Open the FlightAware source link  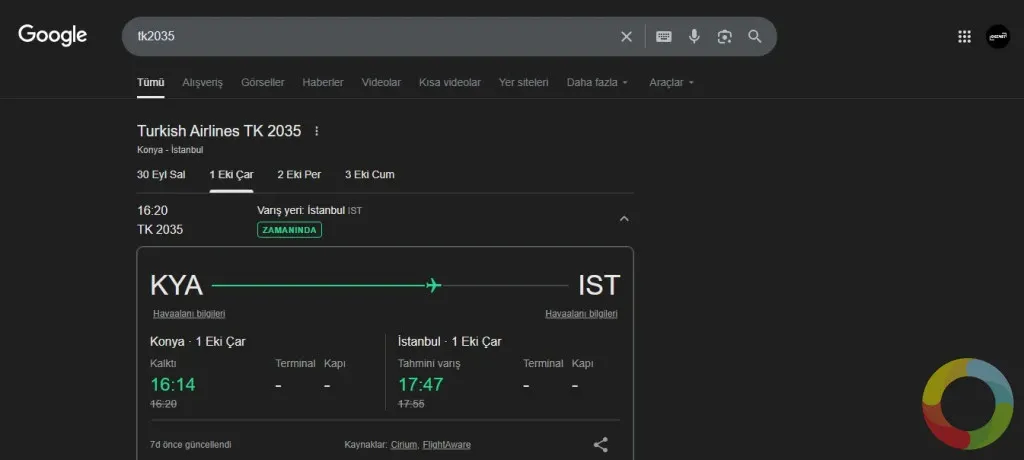pyautogui.click(x=447, y=445)
